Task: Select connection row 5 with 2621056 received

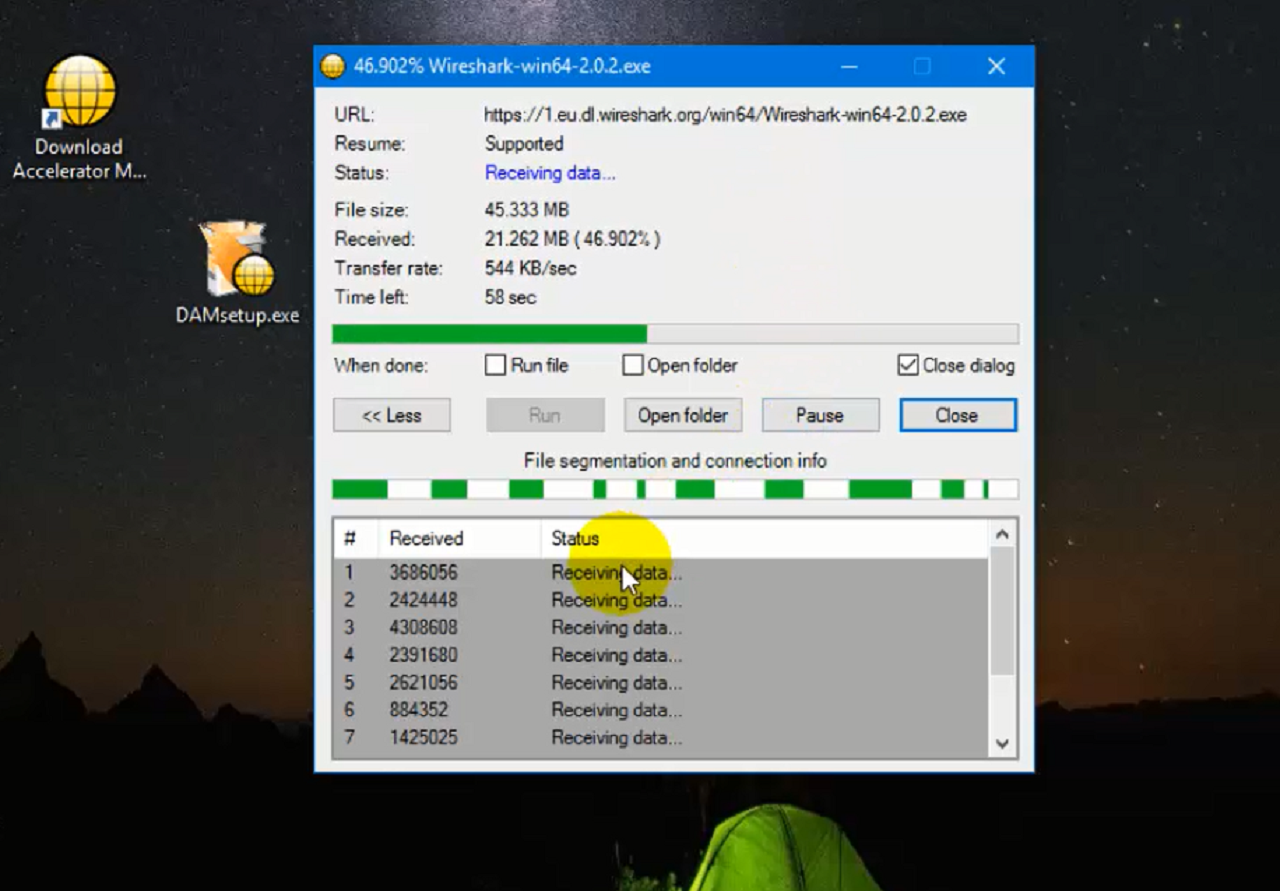Action: click(661, 683)
